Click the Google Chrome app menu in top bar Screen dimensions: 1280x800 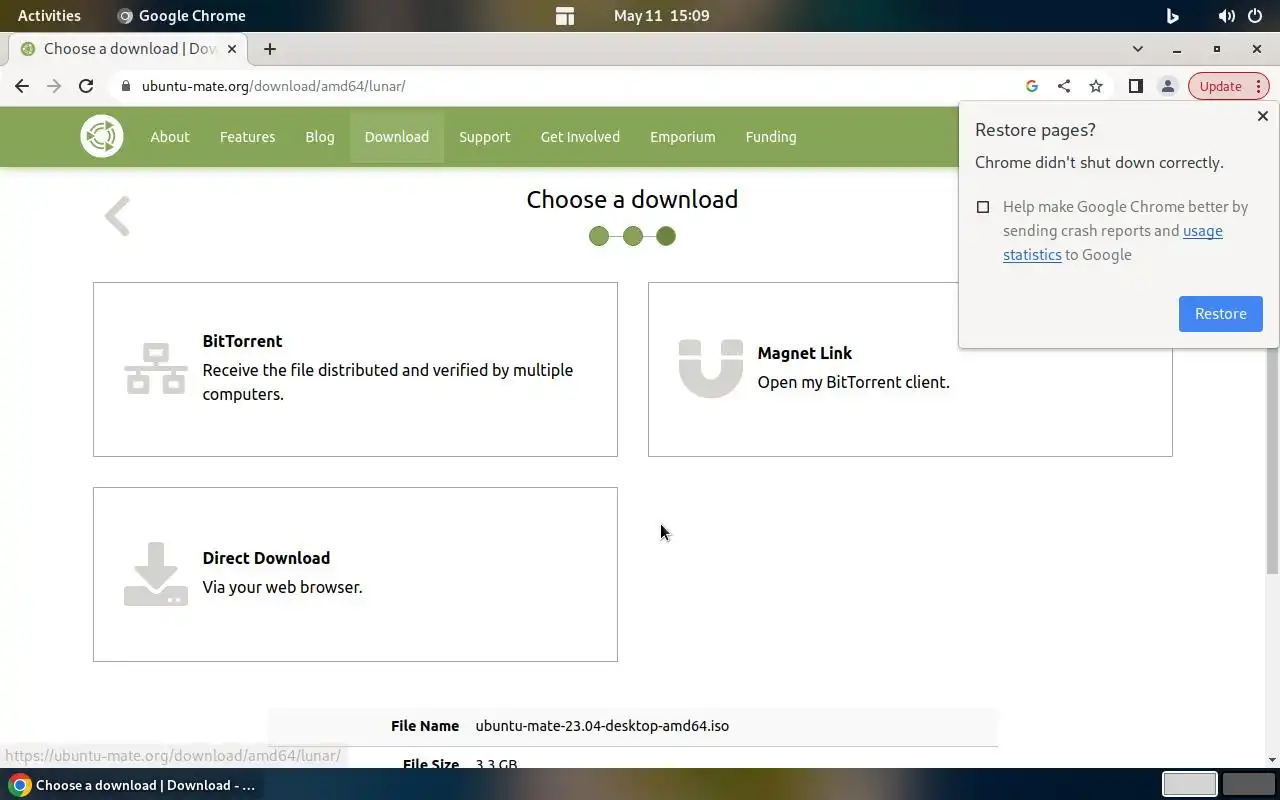point(181,16)
